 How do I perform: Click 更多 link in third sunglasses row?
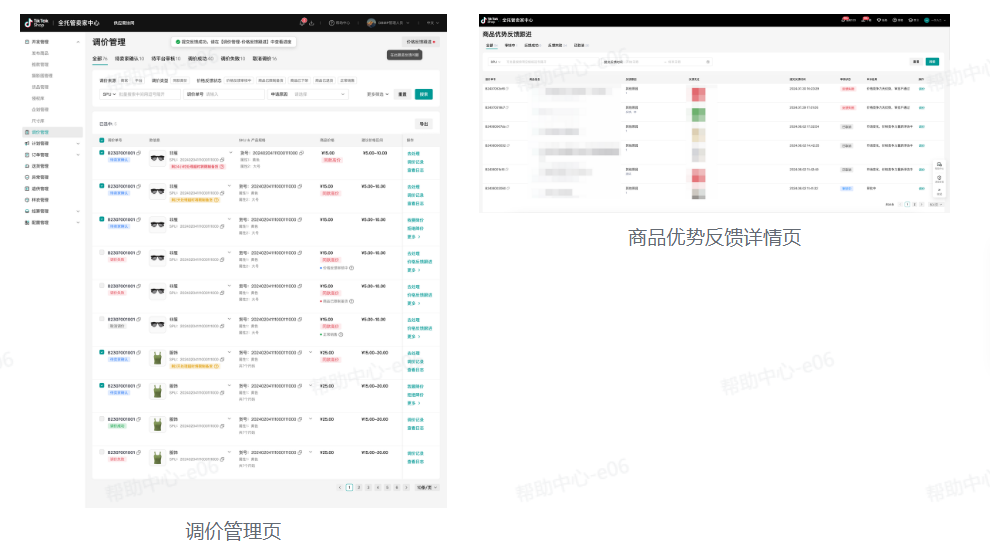click(414, 237)
